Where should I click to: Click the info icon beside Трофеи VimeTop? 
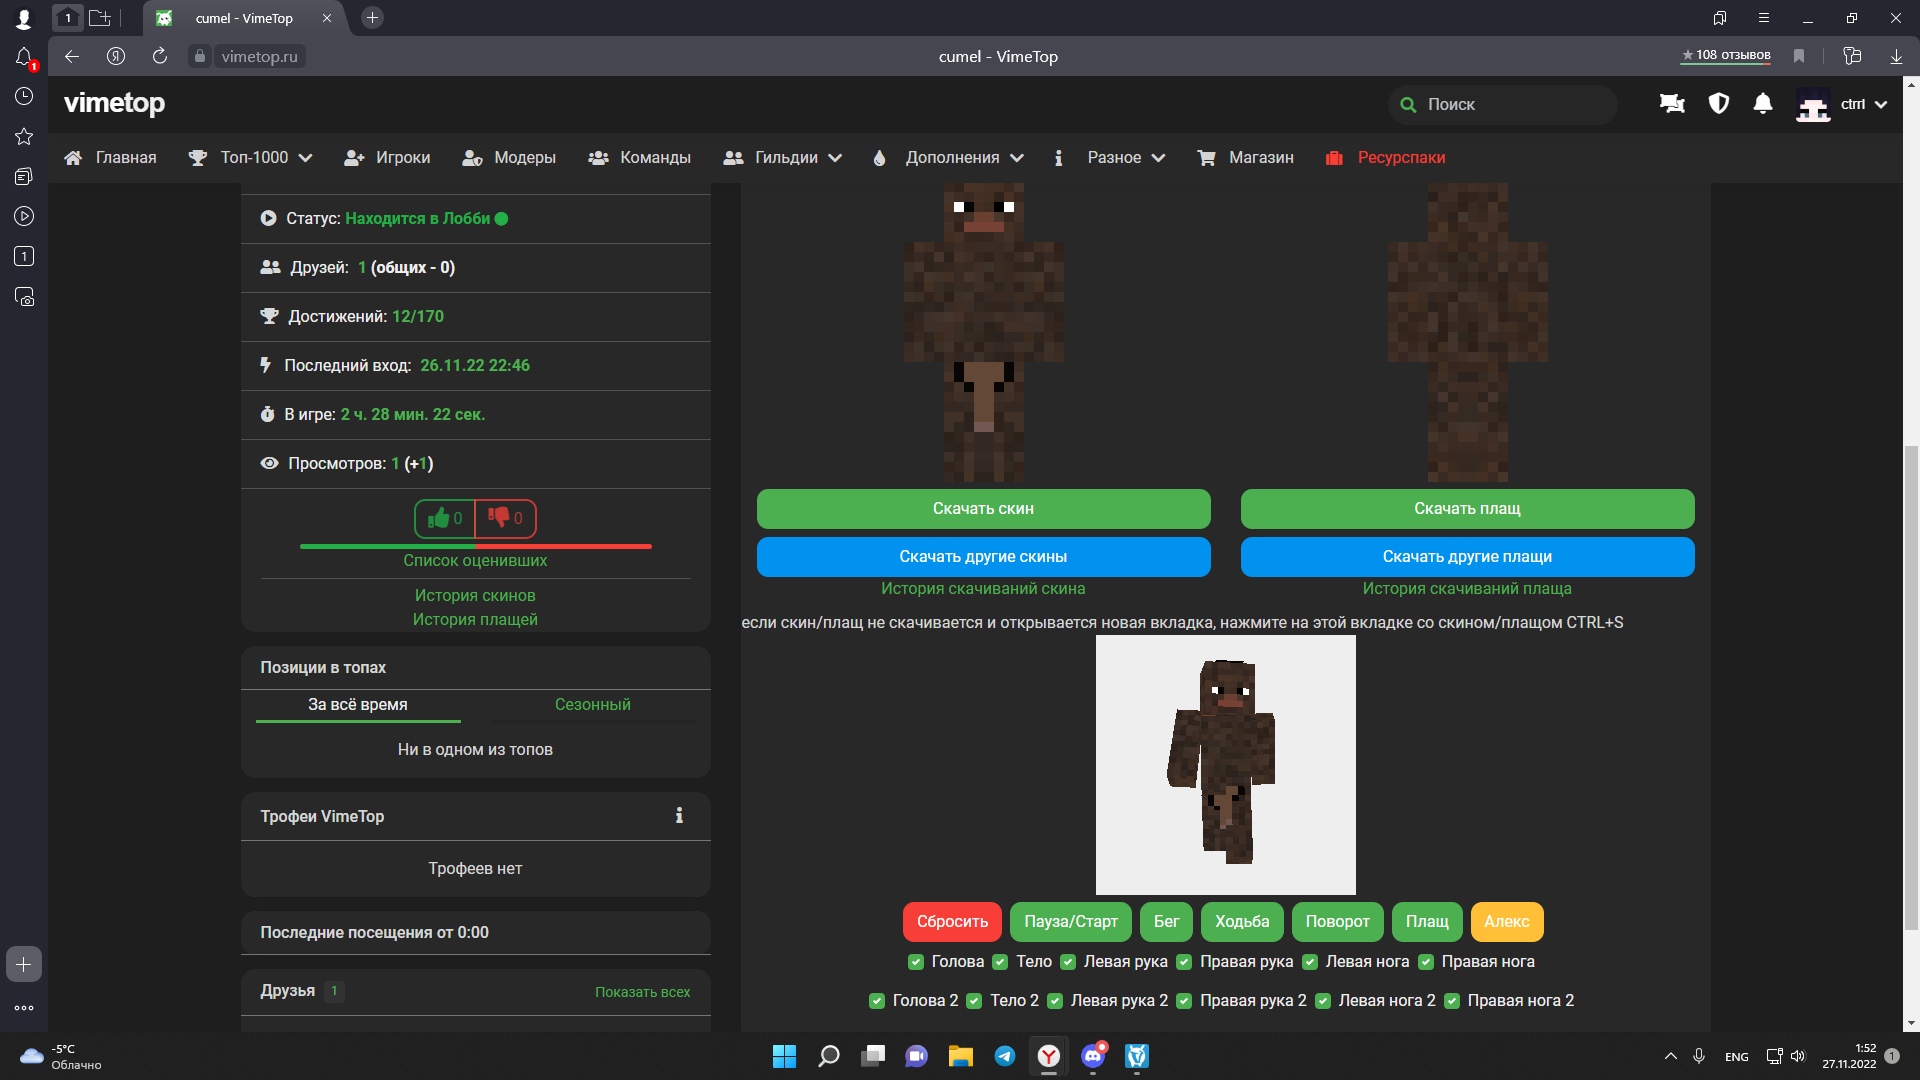(679, 816)
